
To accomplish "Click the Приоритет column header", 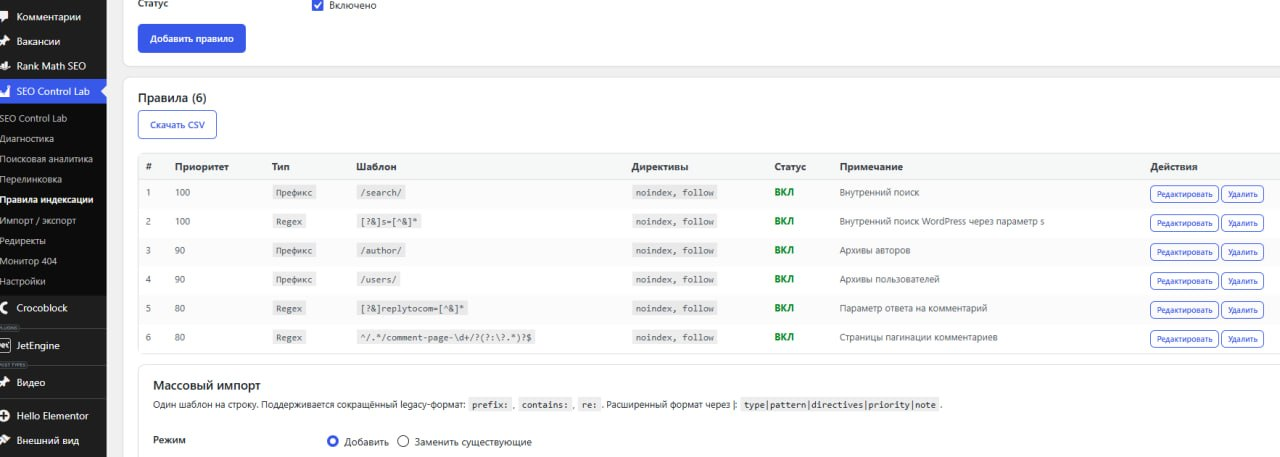I will (x=202, y=167).
